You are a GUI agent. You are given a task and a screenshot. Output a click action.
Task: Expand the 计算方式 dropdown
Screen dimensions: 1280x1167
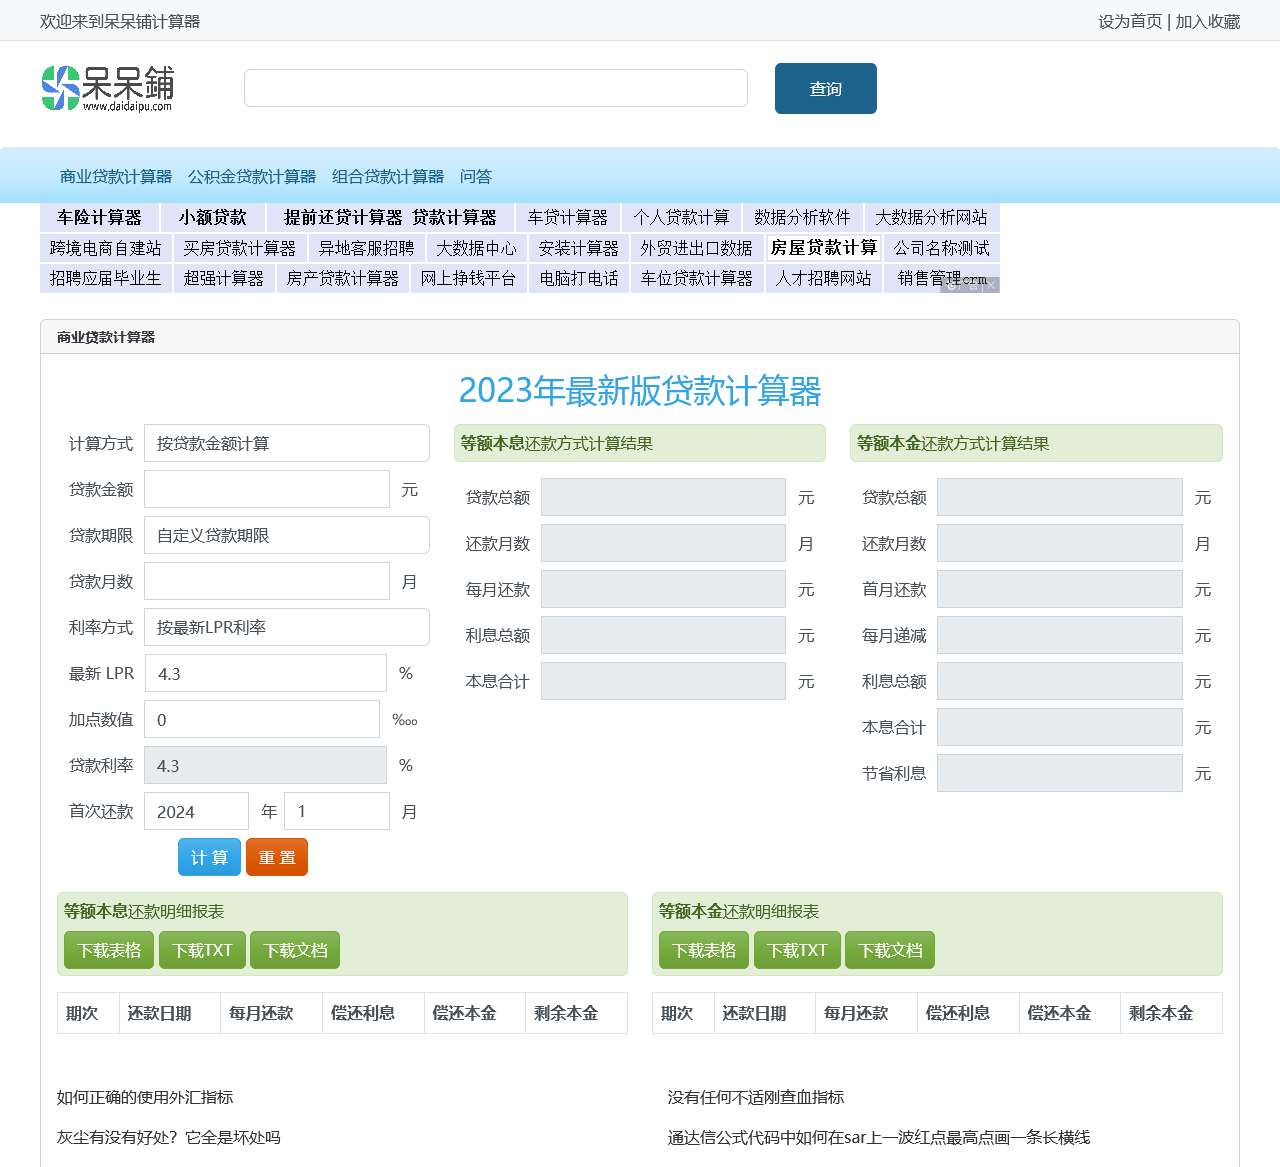(x=287, y=443)
